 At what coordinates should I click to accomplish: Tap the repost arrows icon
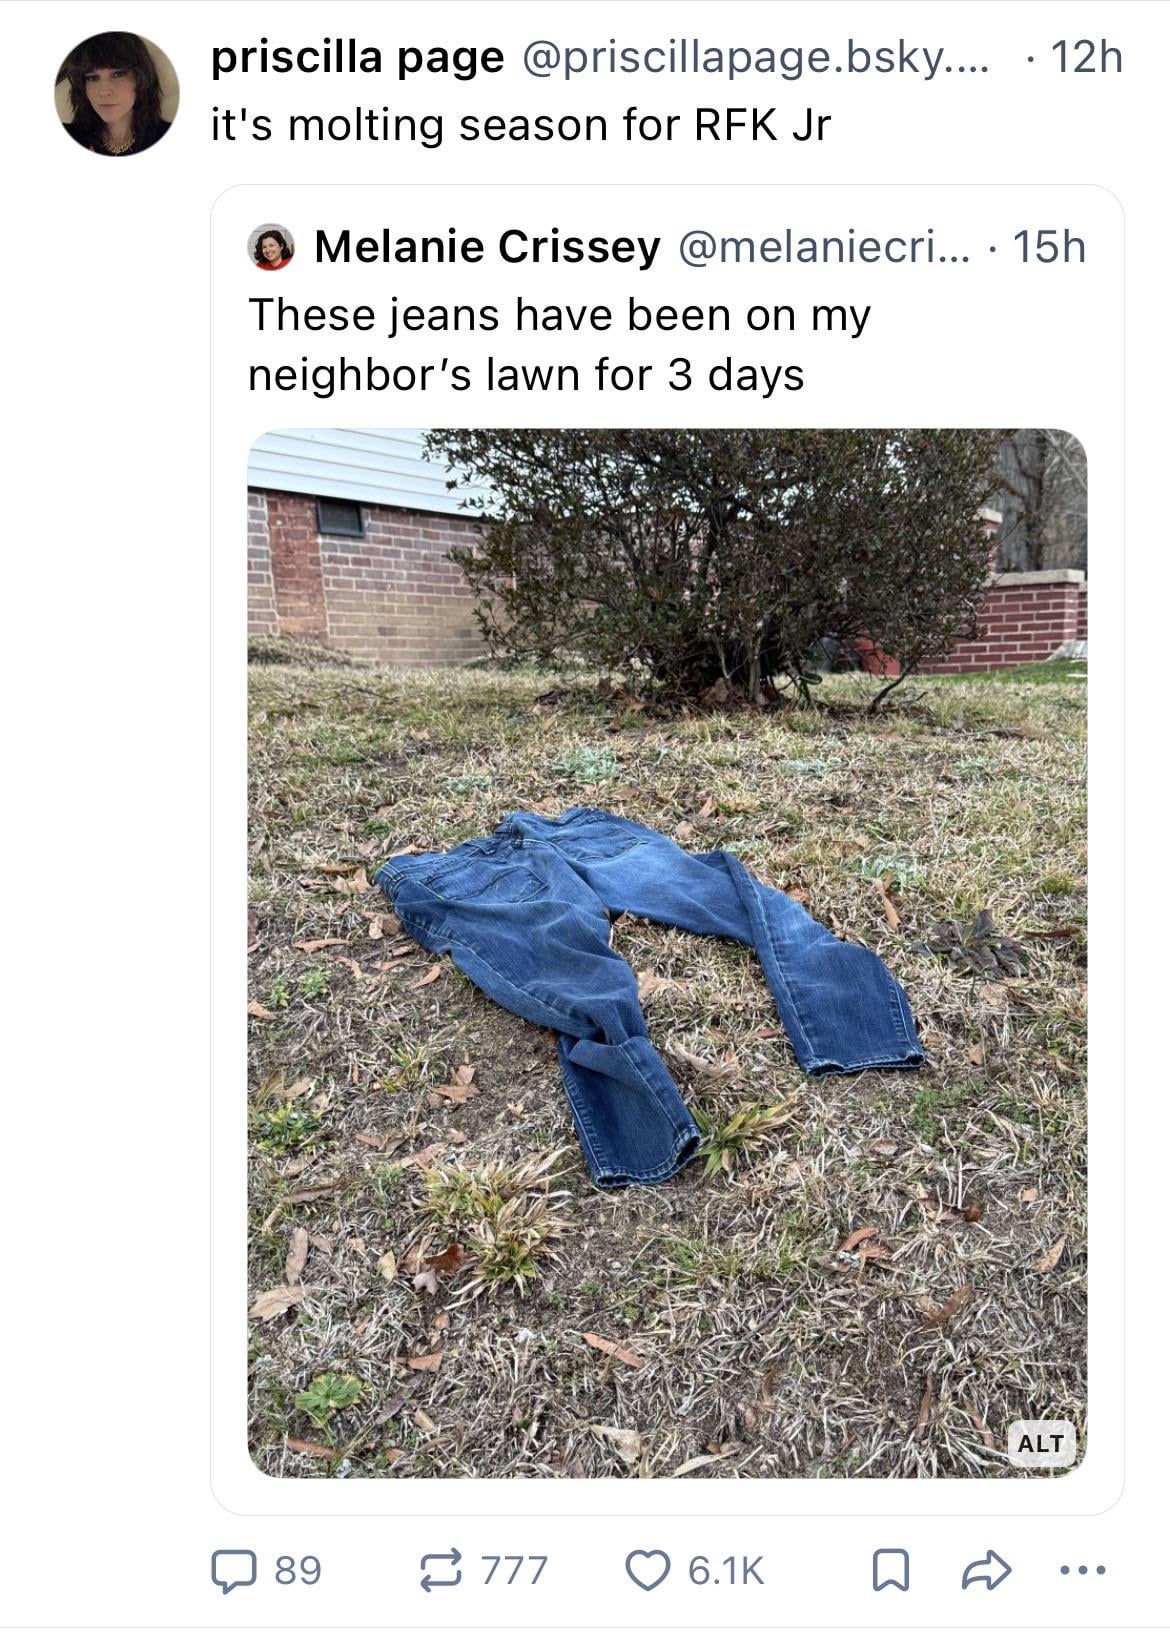tap(442, 1570)
